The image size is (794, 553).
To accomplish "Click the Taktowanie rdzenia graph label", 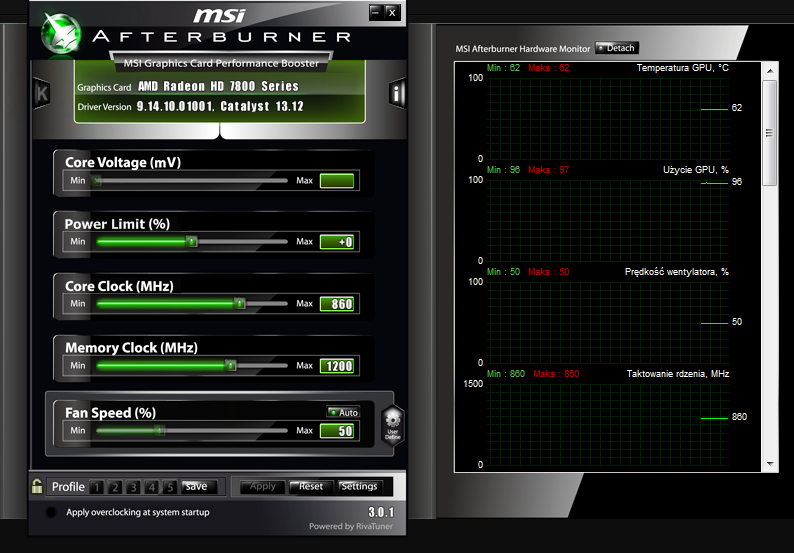I will pos(678,374).
